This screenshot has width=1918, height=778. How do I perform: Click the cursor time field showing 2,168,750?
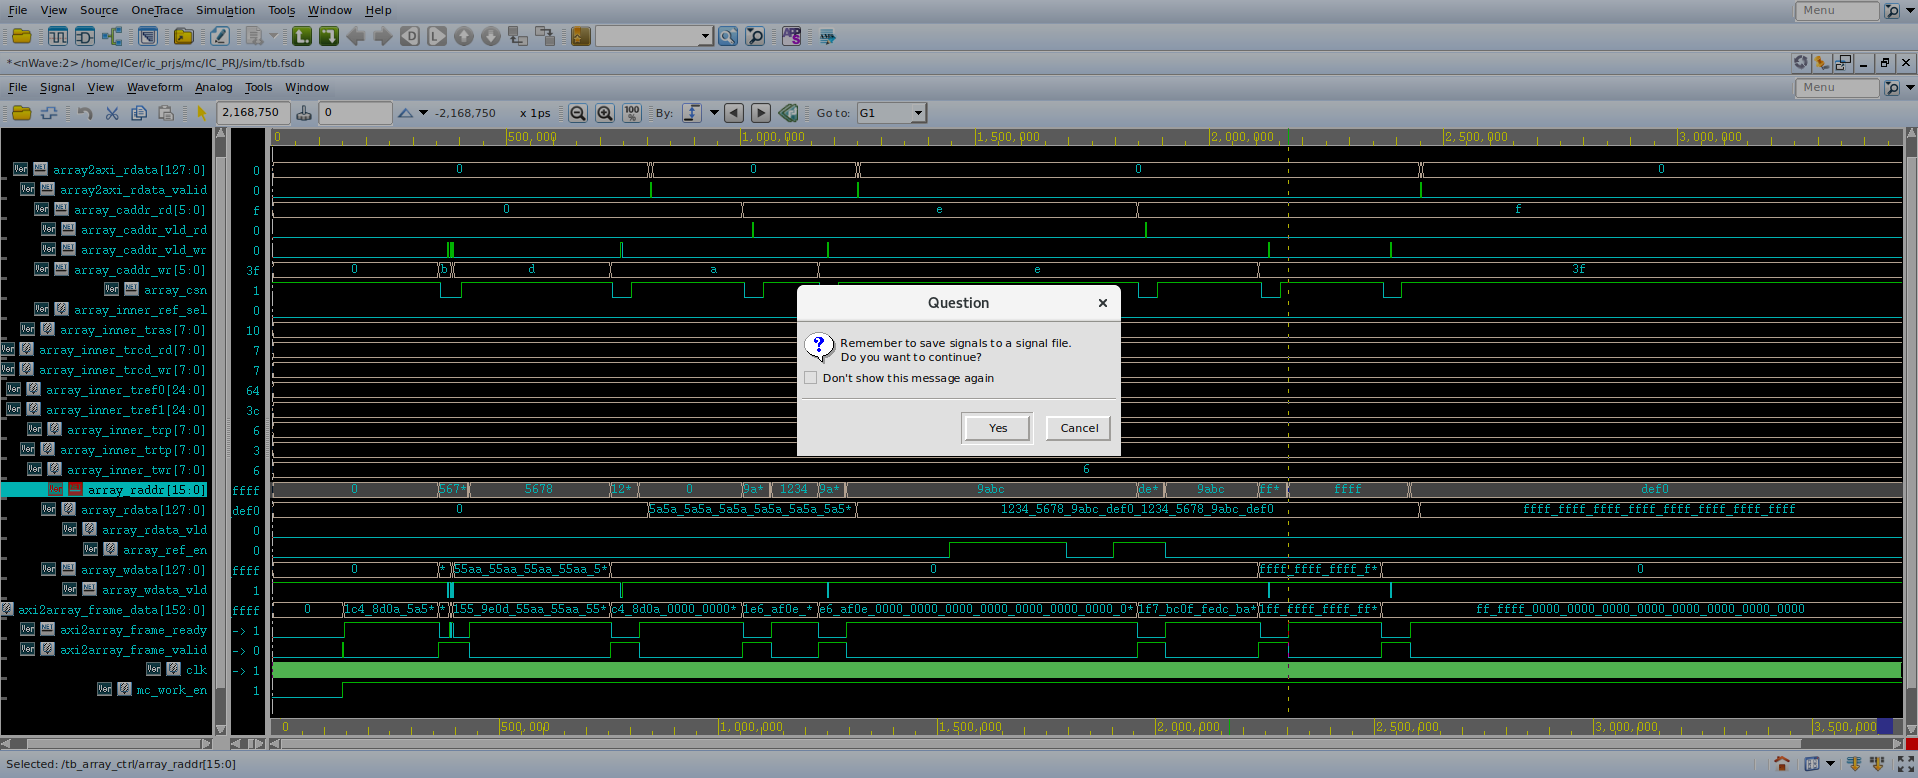point(252,113)
